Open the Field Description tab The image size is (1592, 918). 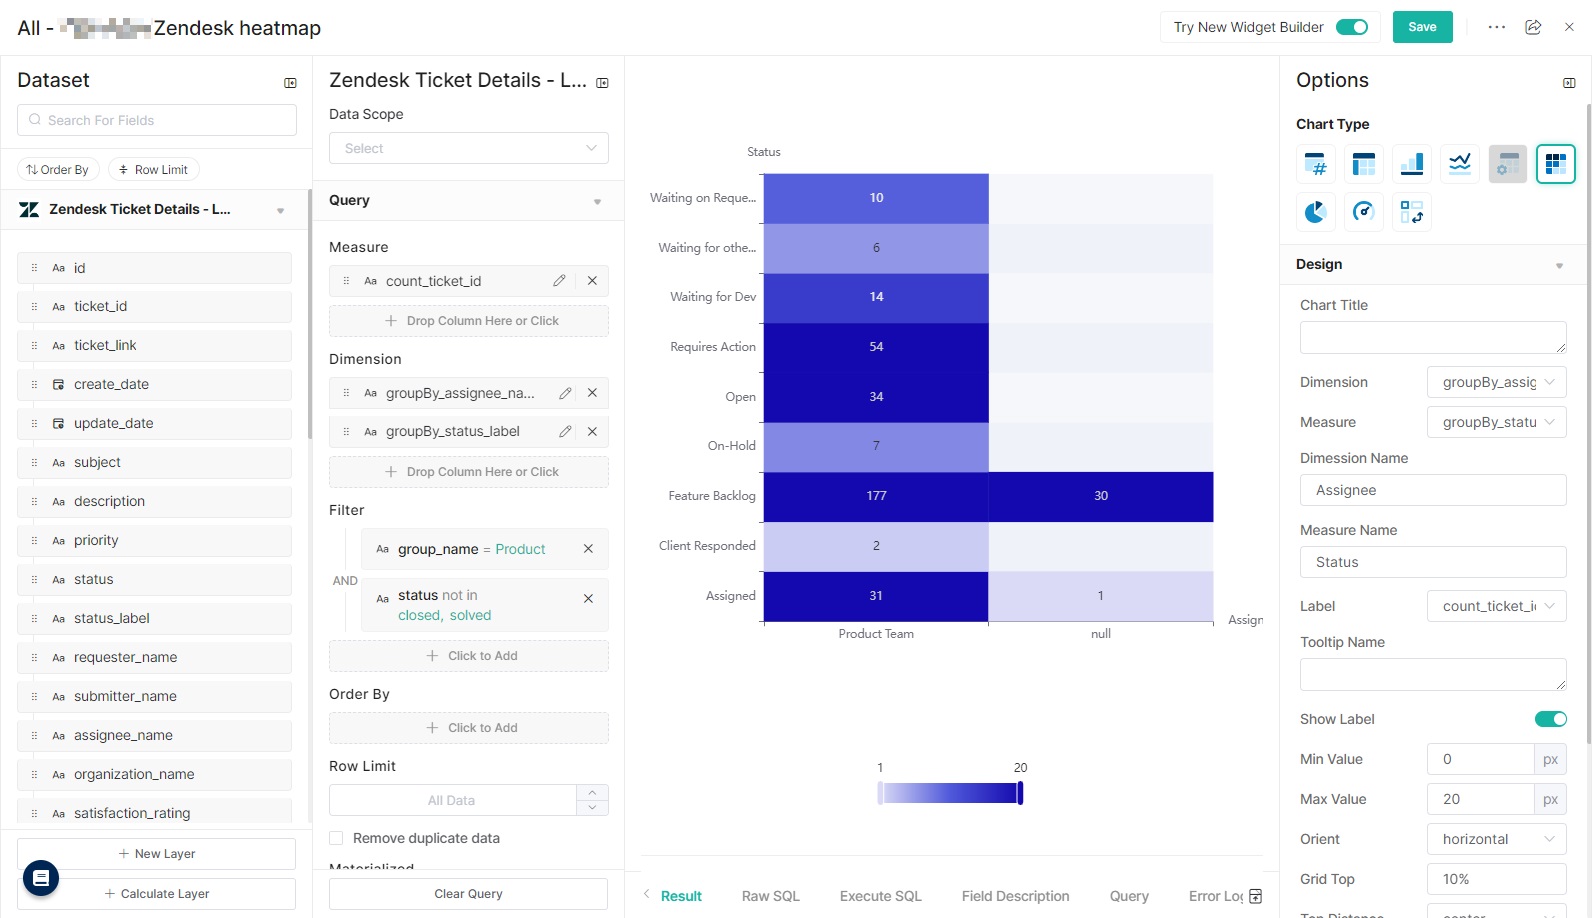pos(1015,896)
